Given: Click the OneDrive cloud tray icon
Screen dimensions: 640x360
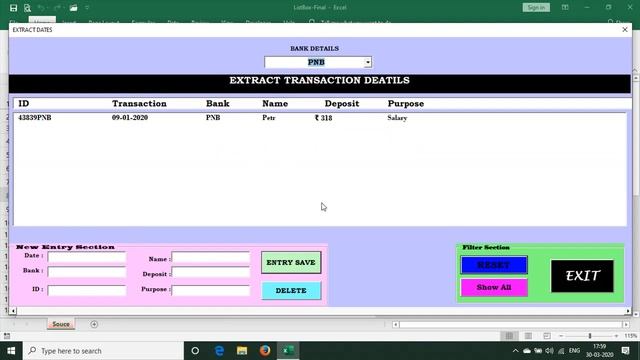Looking at the screenshot, I should click(x=527, y=351).
